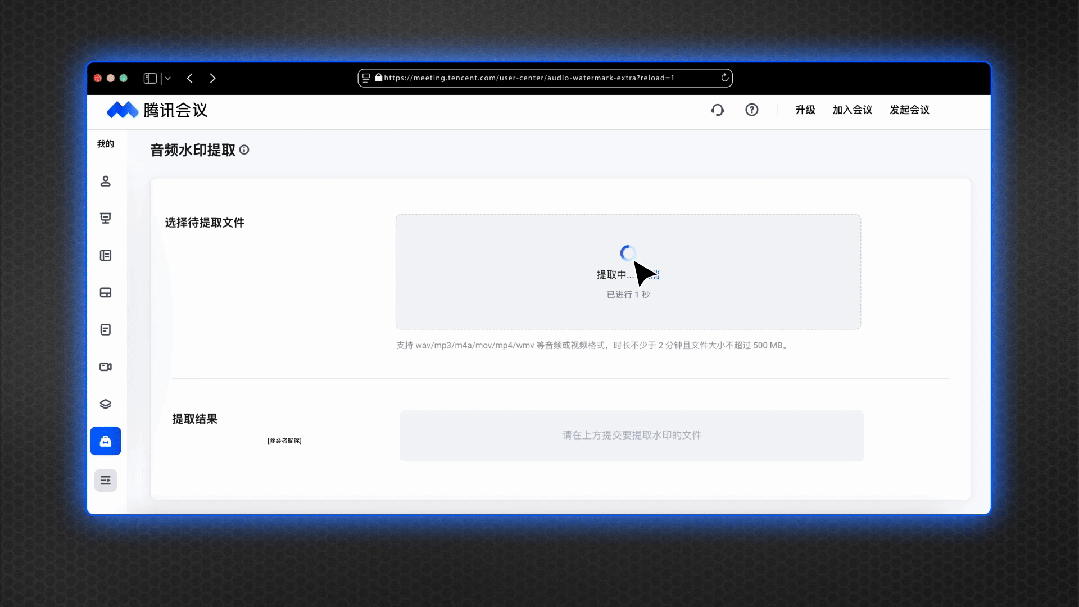Select the highlighted audio watermark sidebar icon

coord(105,441)
